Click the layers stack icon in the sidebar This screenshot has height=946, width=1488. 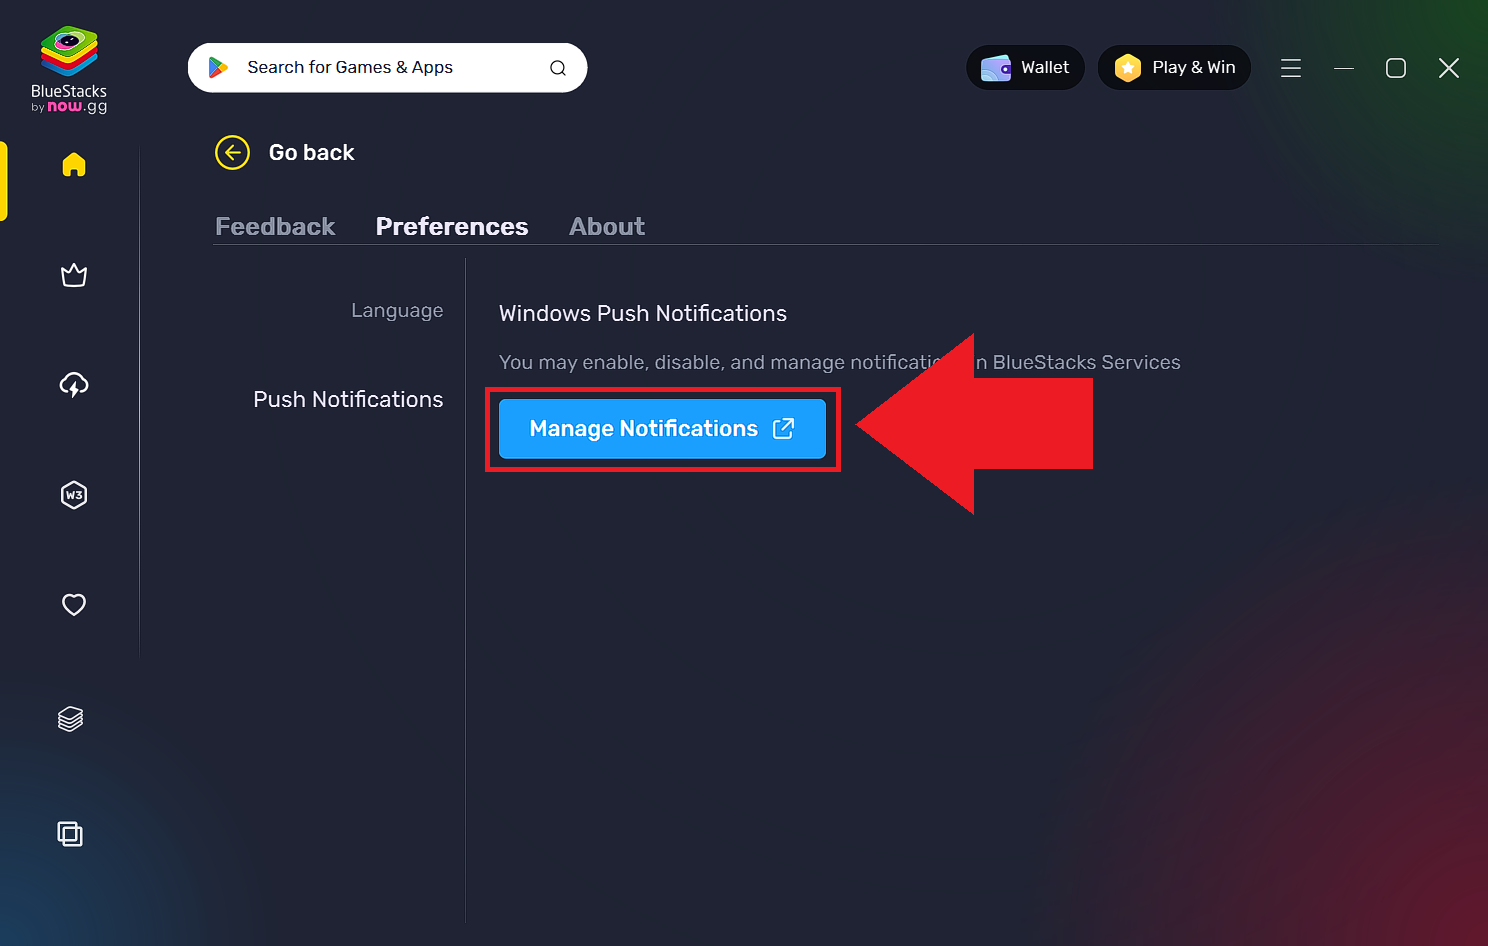tap(70, 718)
